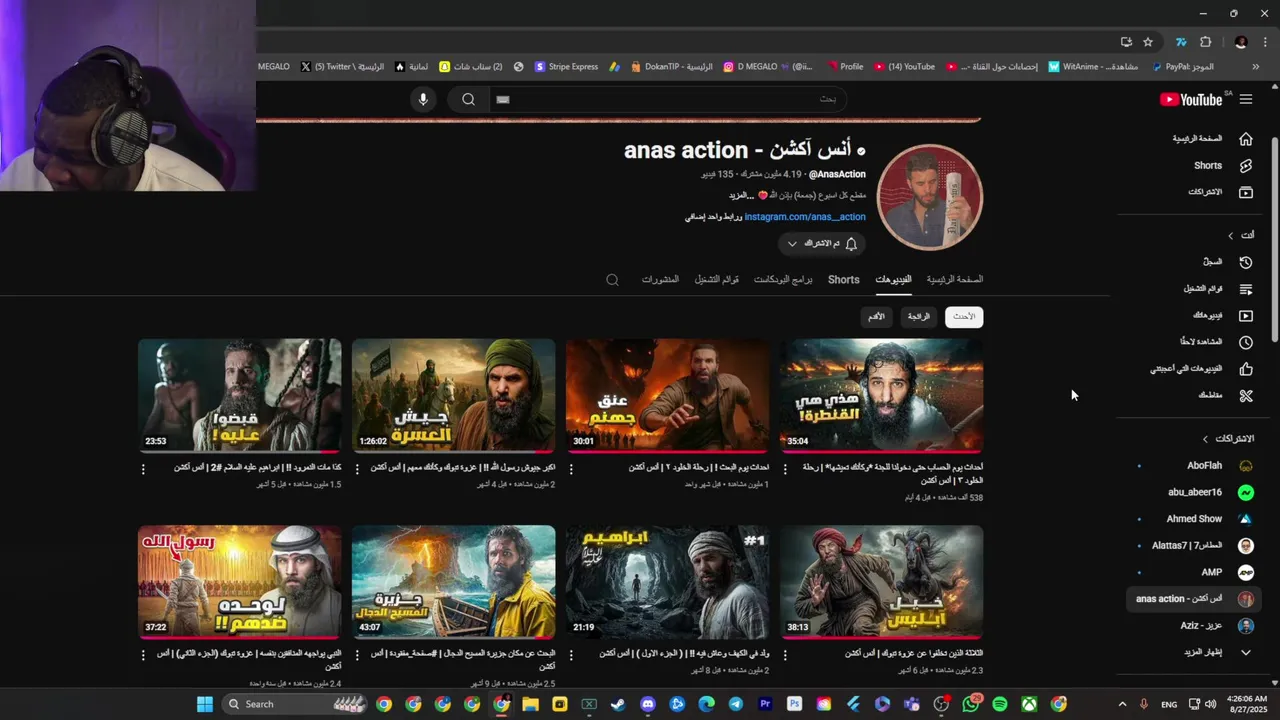Viewport: 1280px width, 720px height.
Task: Open WhatsApp from the taskbar
Action: pyautogui.click(x=970, y=704)
